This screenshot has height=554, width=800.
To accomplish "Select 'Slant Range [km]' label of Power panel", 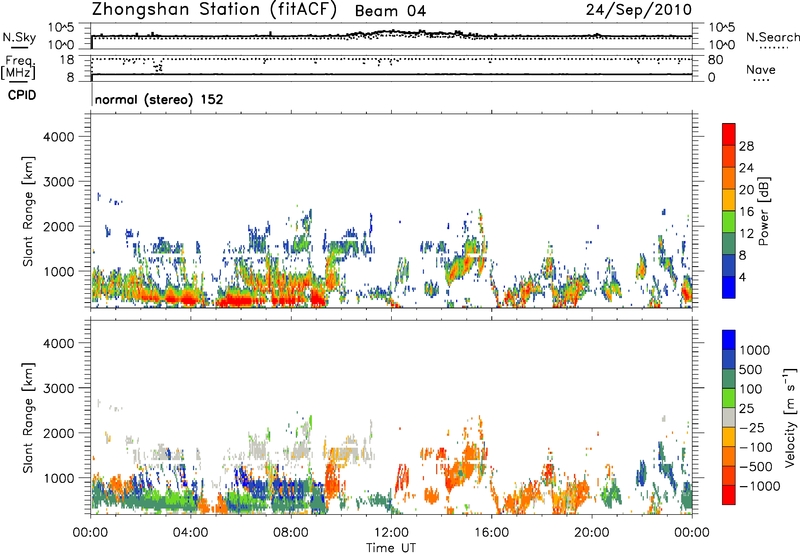I will tap(29, 211).
